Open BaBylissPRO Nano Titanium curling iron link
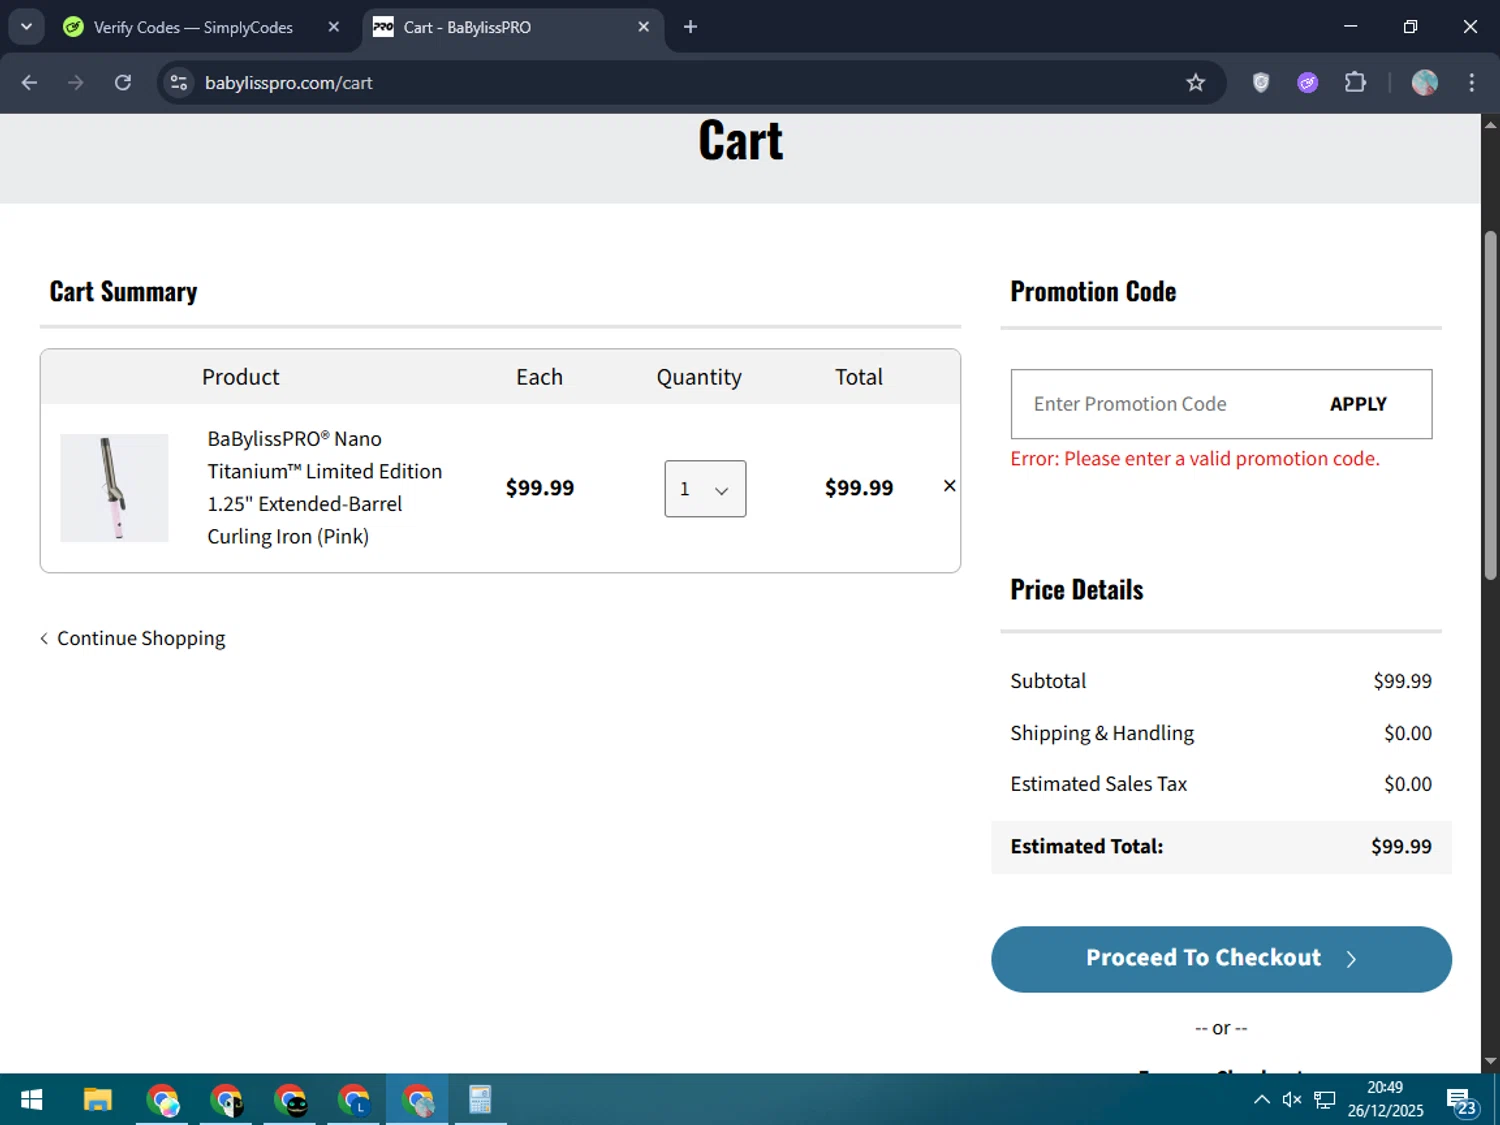The height and width of the screenshot is (1125, 1500). (x=324, y=488)
